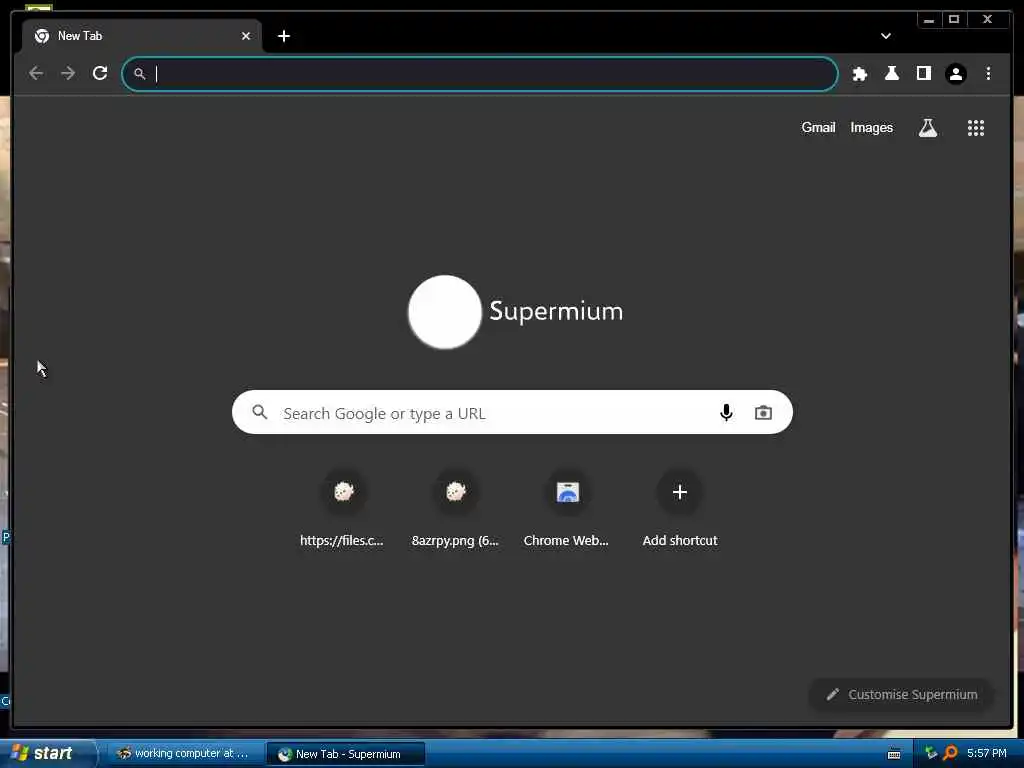
Task: Open the profile avatar menu
Action: (955, 74)
